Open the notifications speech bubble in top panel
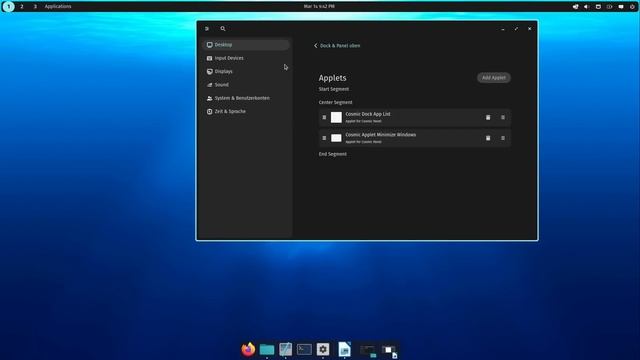 [x=621, y=7]
